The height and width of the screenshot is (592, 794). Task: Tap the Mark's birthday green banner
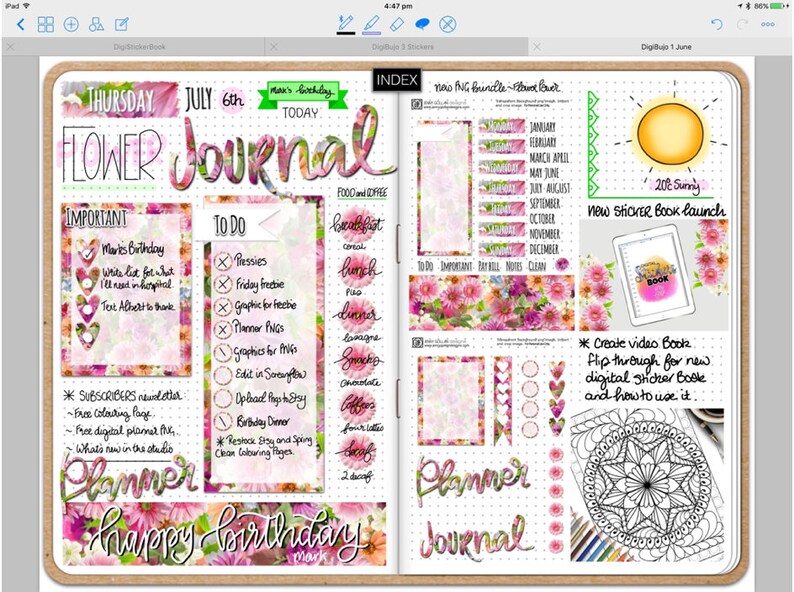tap(302, 93)
